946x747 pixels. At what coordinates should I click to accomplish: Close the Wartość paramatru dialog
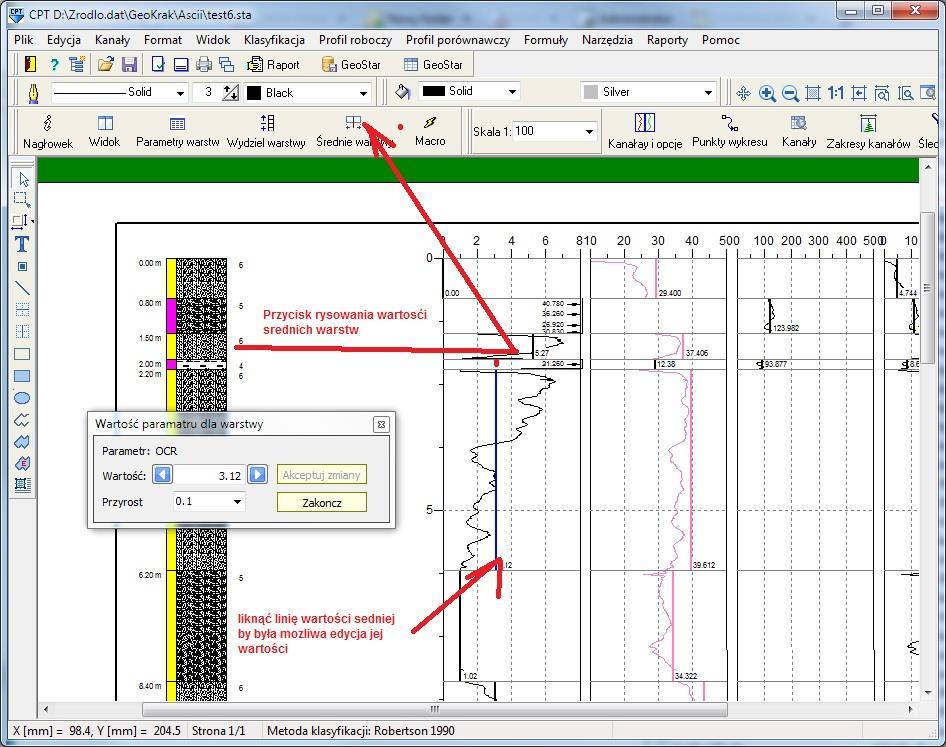point(381,424)
